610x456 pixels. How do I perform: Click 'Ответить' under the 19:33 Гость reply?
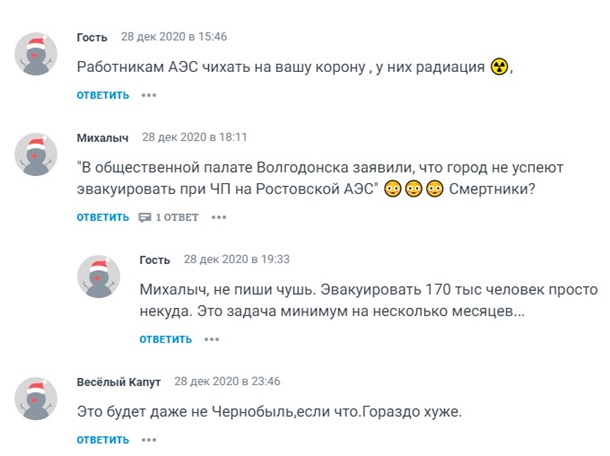point(165,339)
